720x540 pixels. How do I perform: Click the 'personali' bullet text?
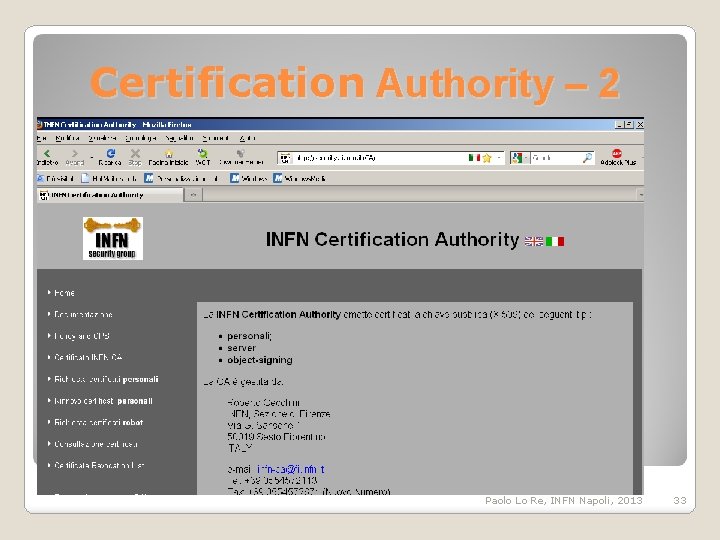(249, 336)
